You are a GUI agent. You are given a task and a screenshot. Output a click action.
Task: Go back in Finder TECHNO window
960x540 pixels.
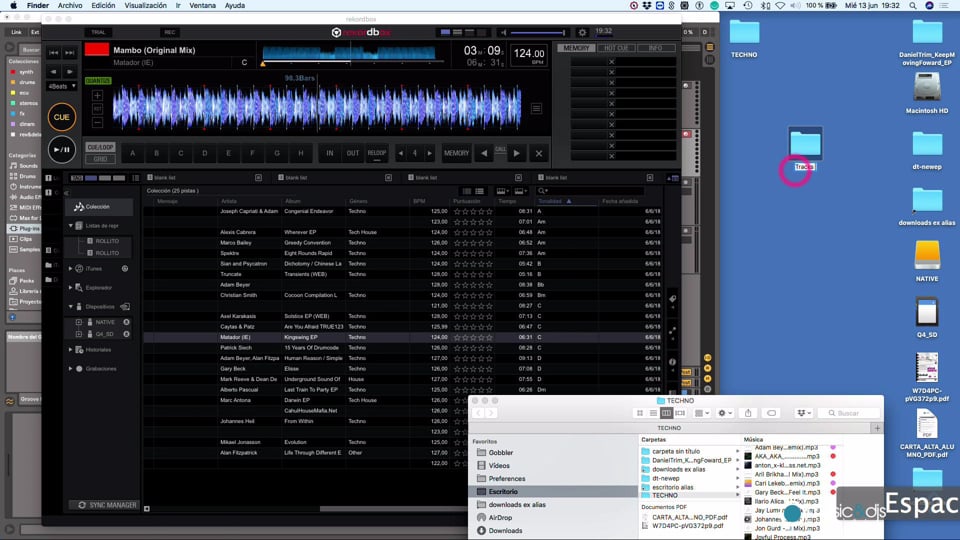(479, 413)
